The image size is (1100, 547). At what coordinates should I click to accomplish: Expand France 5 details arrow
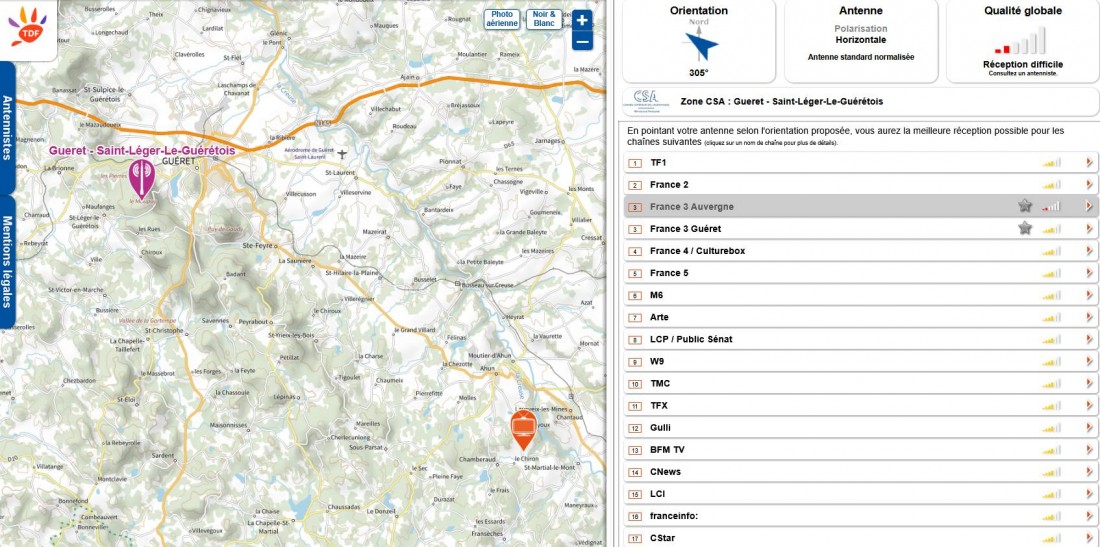(x=1089, y=273)
